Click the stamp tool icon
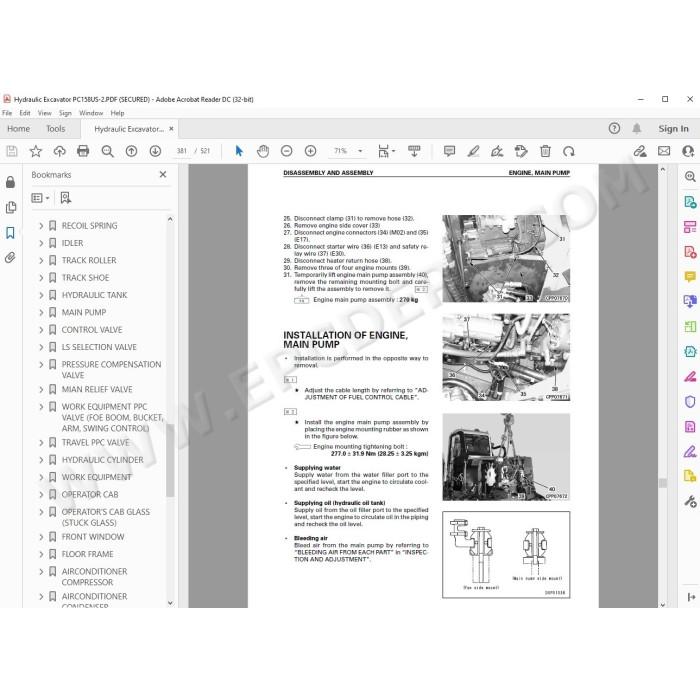The image size is (700, 700). coord(521,151)
